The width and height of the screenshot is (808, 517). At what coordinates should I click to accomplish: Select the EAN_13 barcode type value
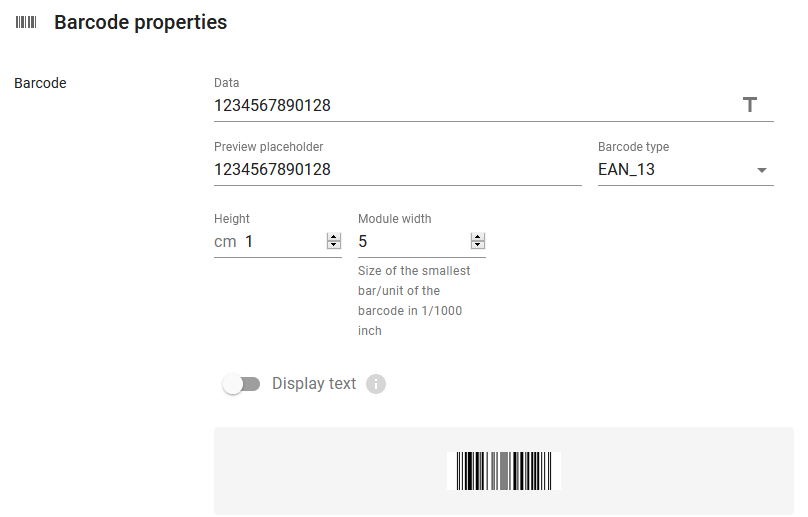click(x=626, y=170)
